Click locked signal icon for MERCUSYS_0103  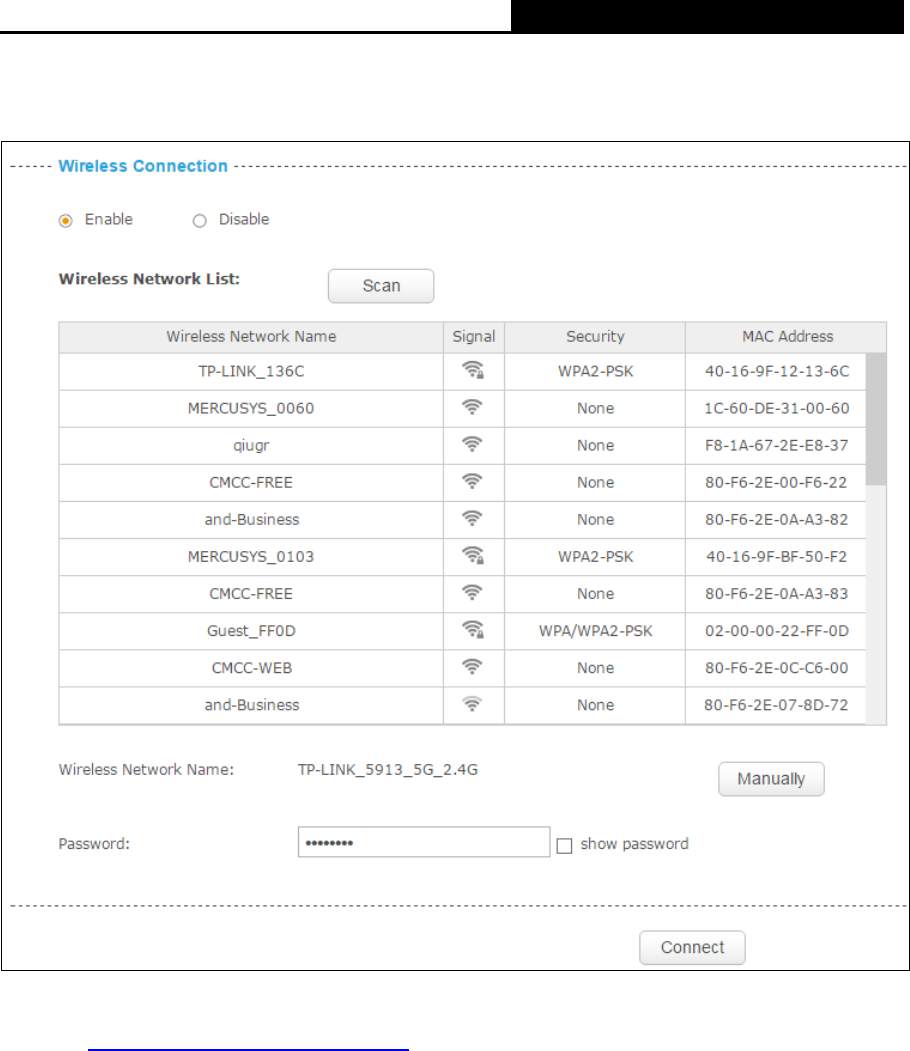(473, 556)
